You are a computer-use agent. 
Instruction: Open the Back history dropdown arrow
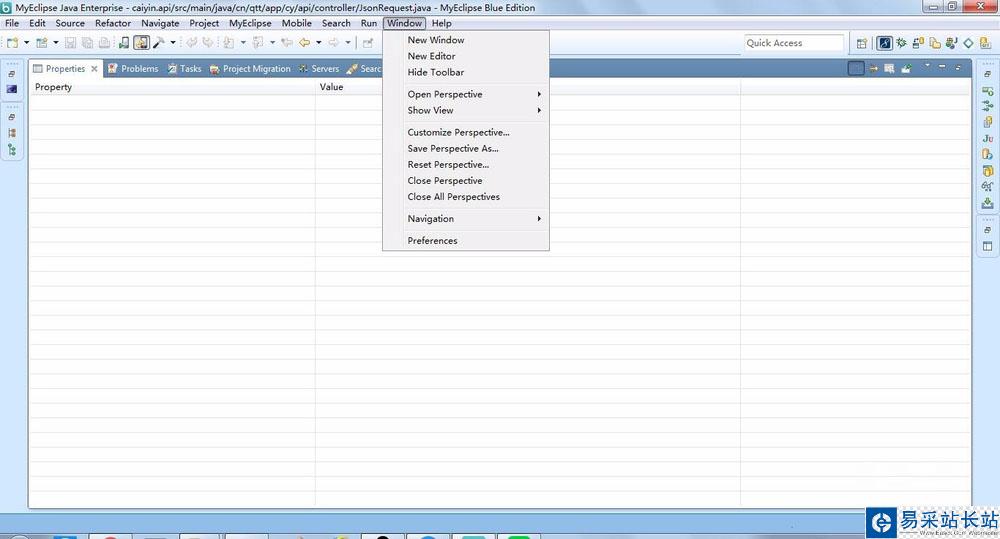point(318,43)
